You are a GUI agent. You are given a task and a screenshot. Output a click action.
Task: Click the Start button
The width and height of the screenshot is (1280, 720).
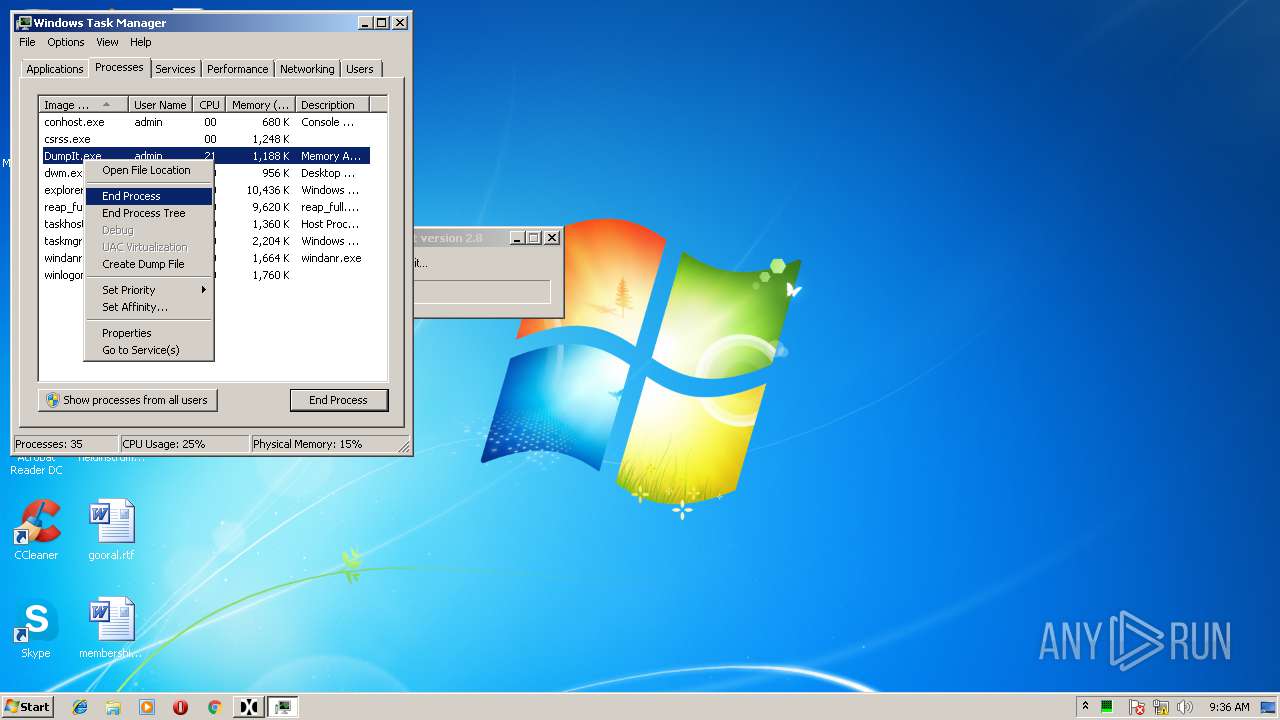27,707
